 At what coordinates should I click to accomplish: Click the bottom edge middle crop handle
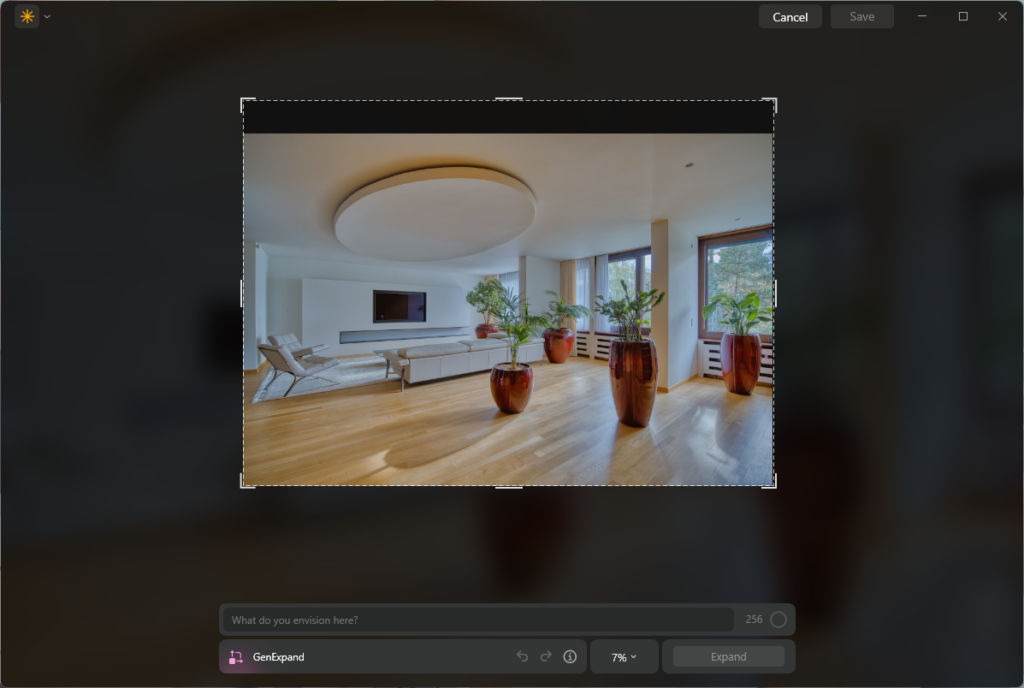509,487
